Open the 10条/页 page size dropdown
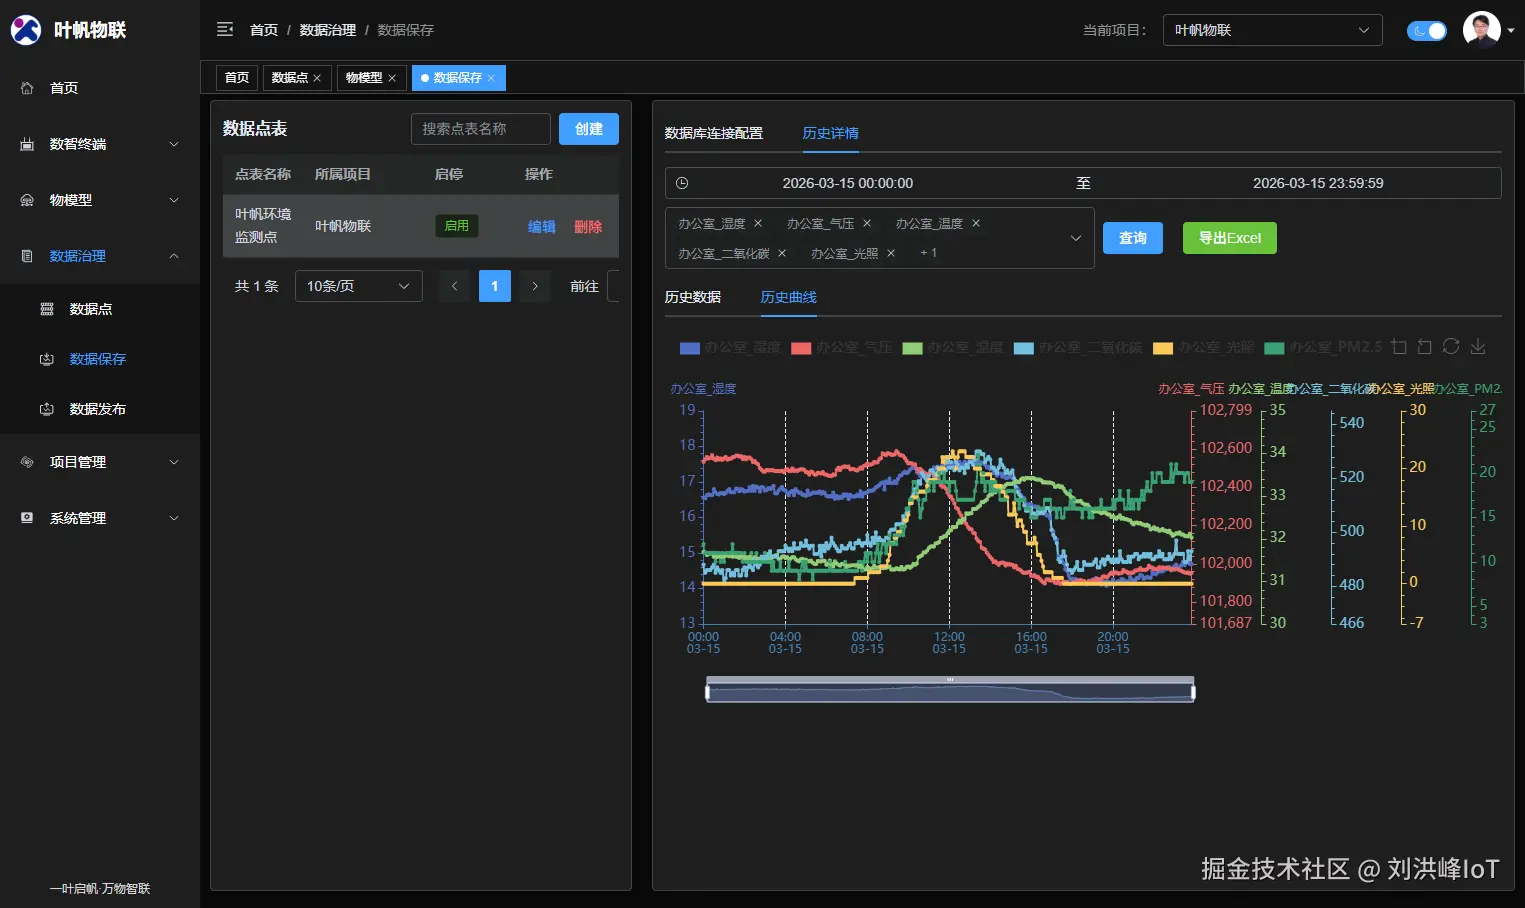Viewport: 1525px width, 908px height. (x=359, y=286)
